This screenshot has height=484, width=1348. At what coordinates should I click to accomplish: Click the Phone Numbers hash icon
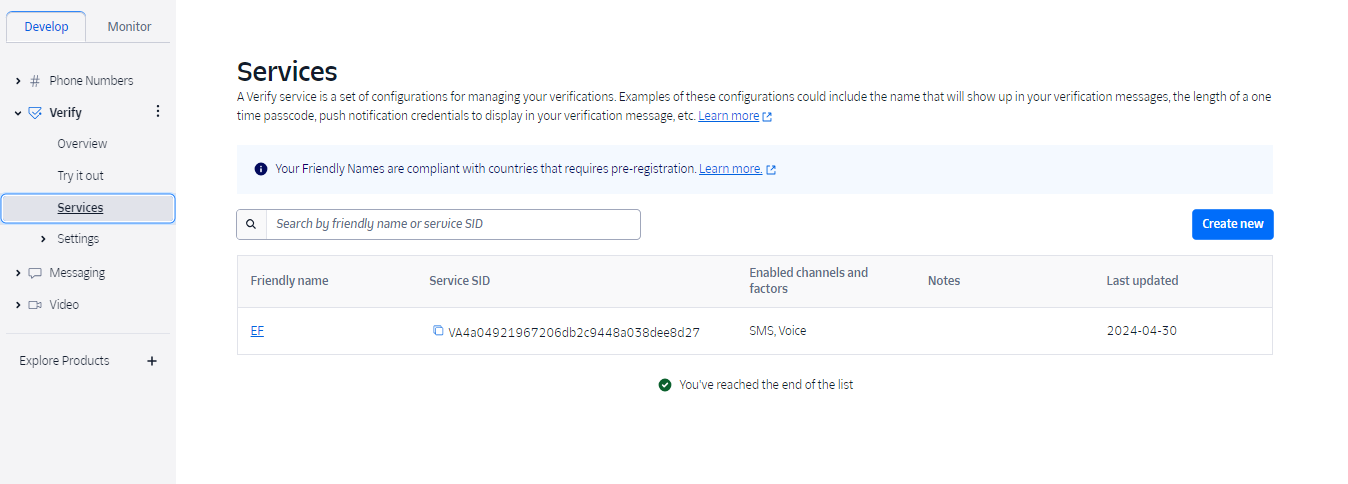[35, 81]
